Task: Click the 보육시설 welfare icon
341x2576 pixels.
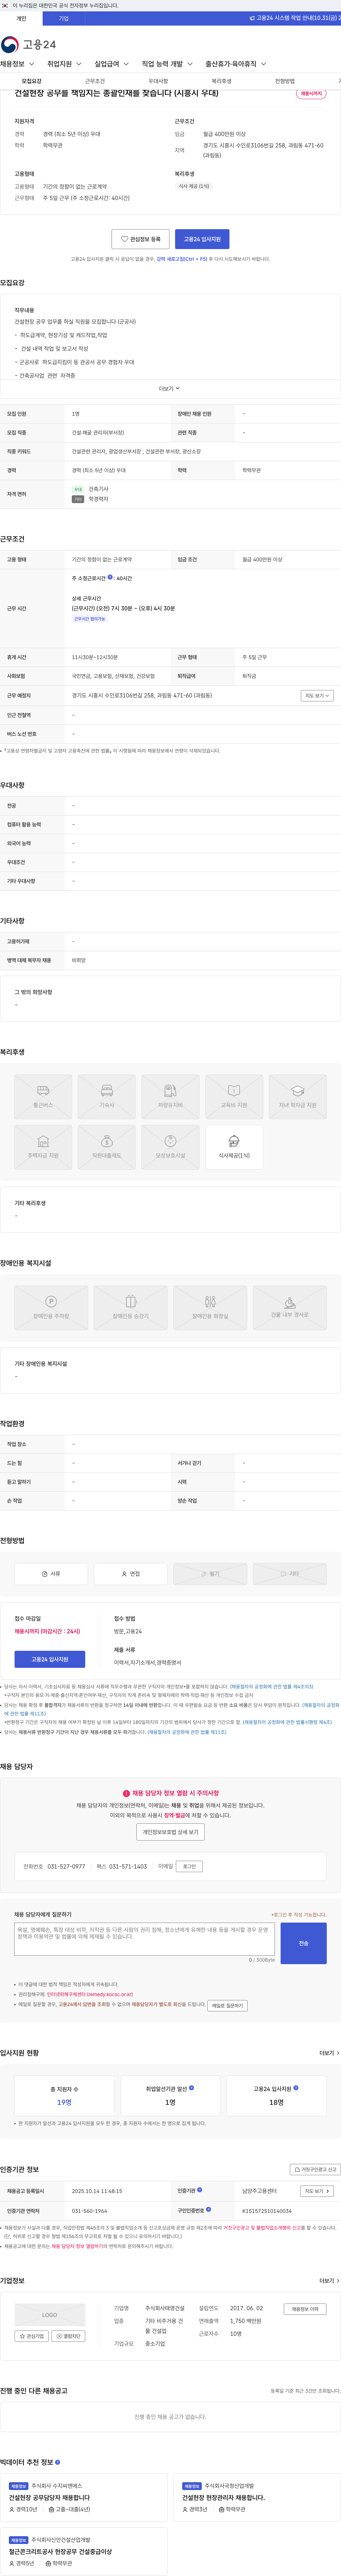Action: (x=170, y=1147)
